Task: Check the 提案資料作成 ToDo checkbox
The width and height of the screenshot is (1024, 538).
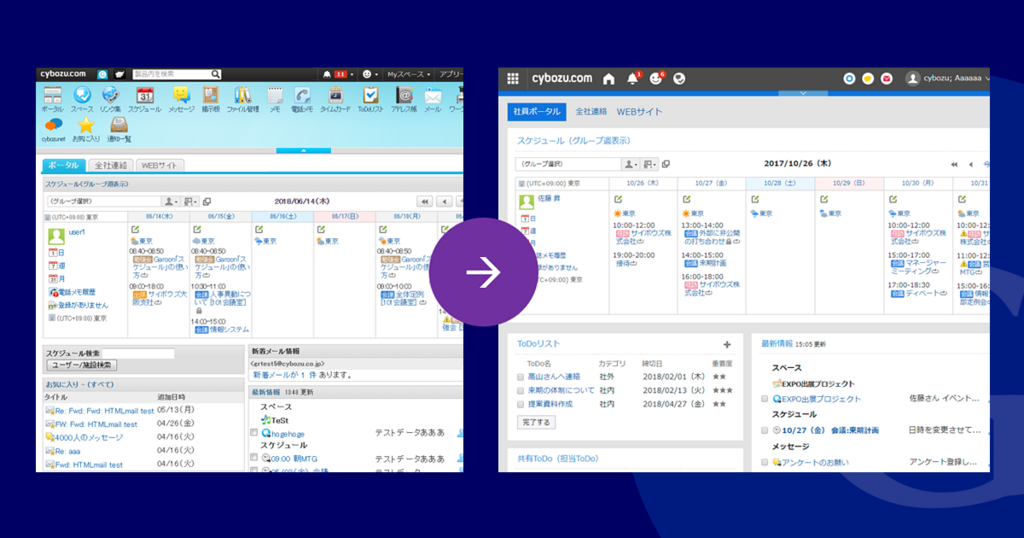Action: click(520, 405)
